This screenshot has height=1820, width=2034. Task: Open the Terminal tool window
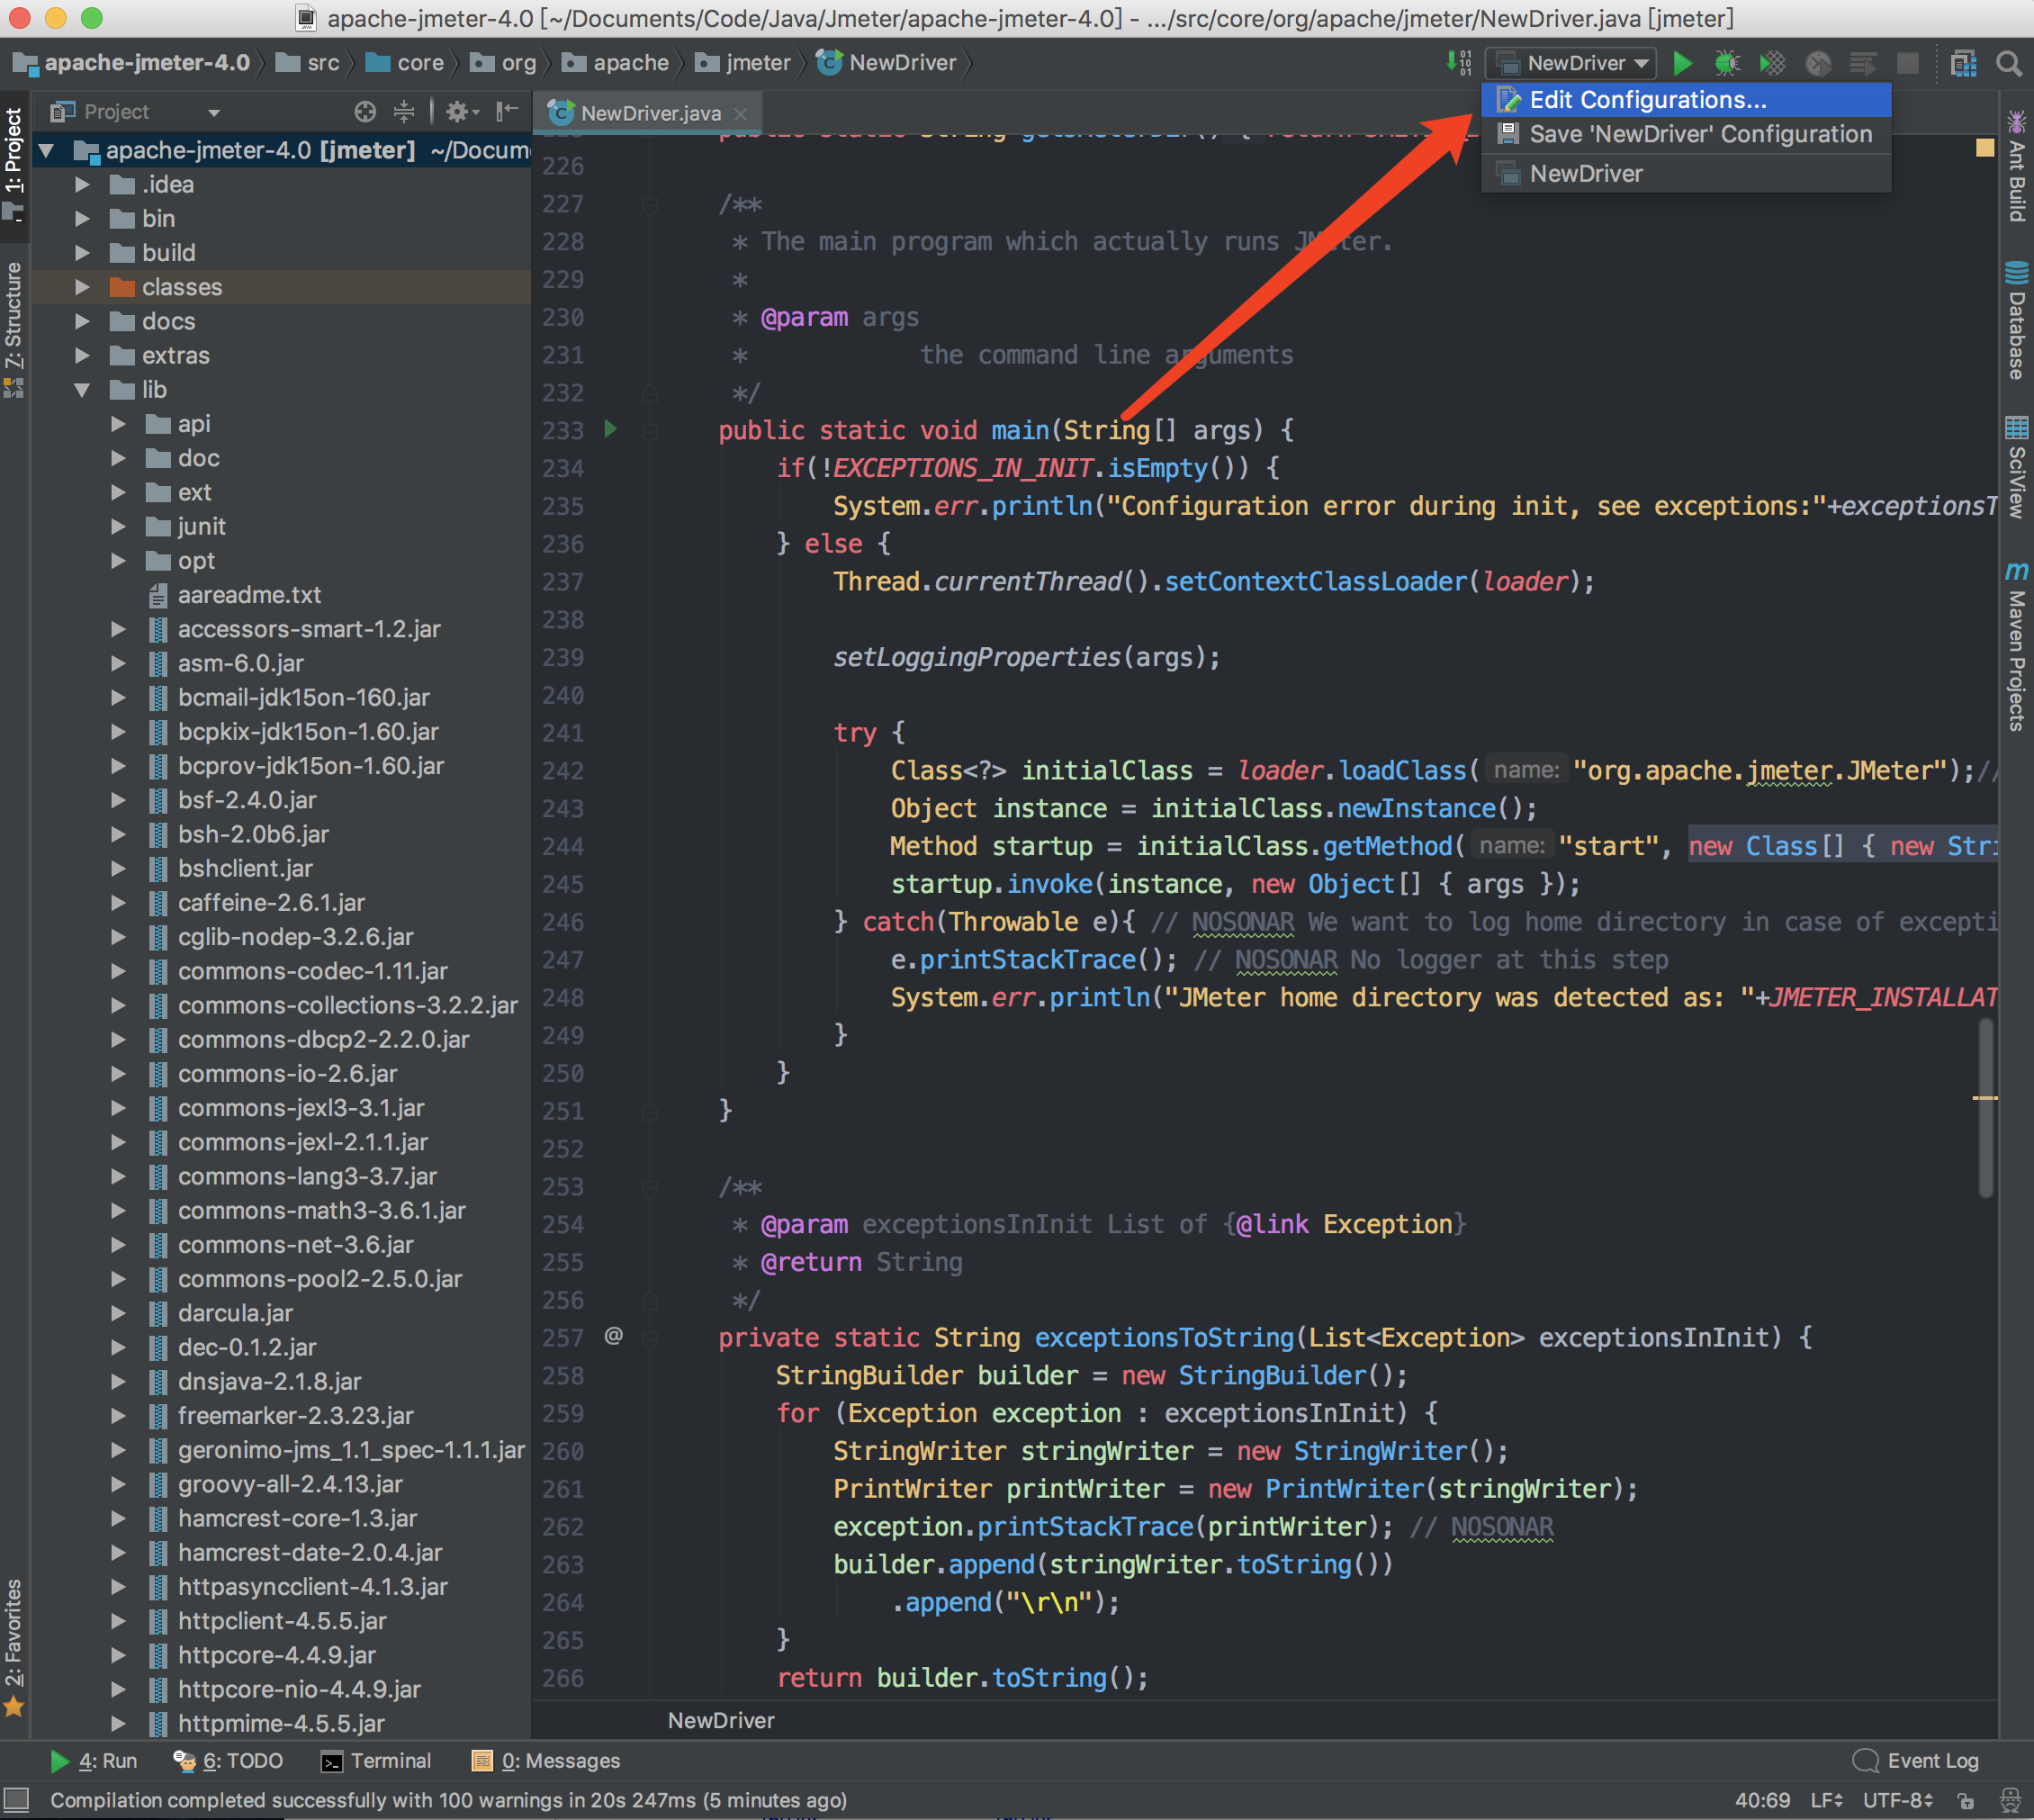click(376, 1760)
